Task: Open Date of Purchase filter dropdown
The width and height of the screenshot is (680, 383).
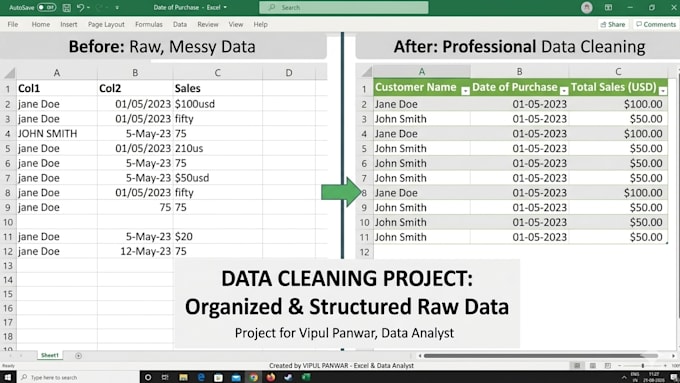Action: [564, 91]
